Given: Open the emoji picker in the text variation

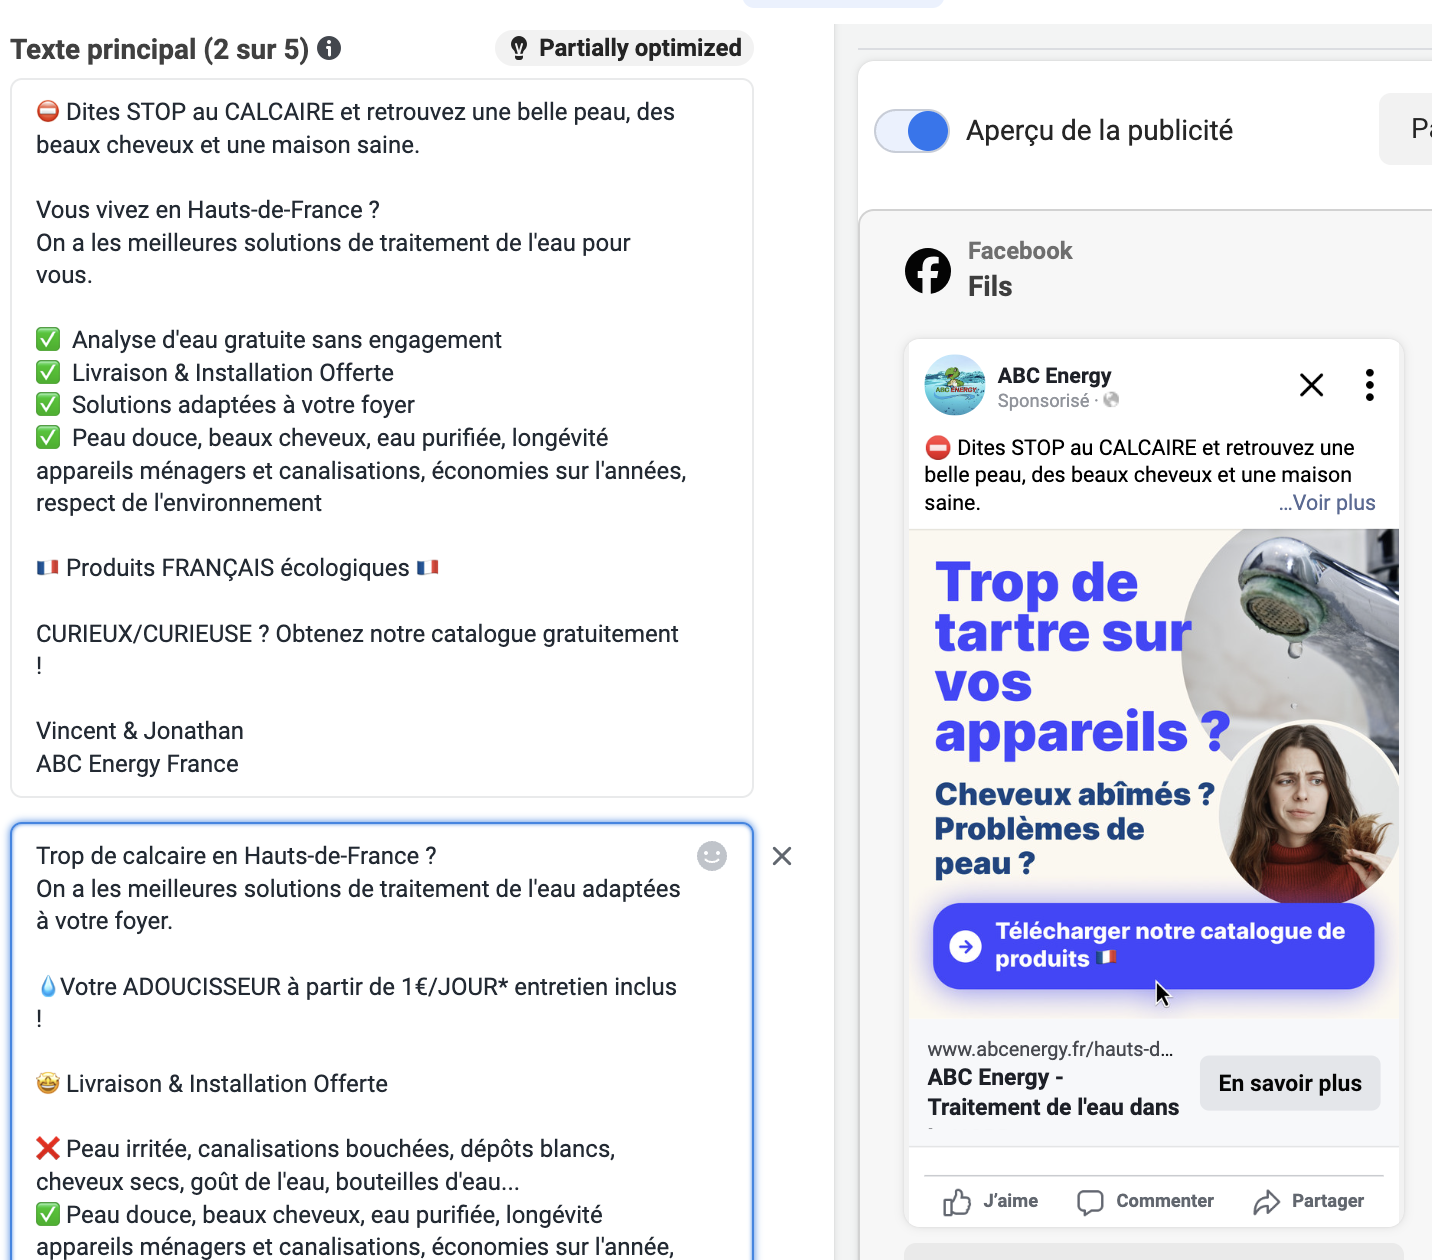Looking at the screenshot, I should [x=711, y=856].
